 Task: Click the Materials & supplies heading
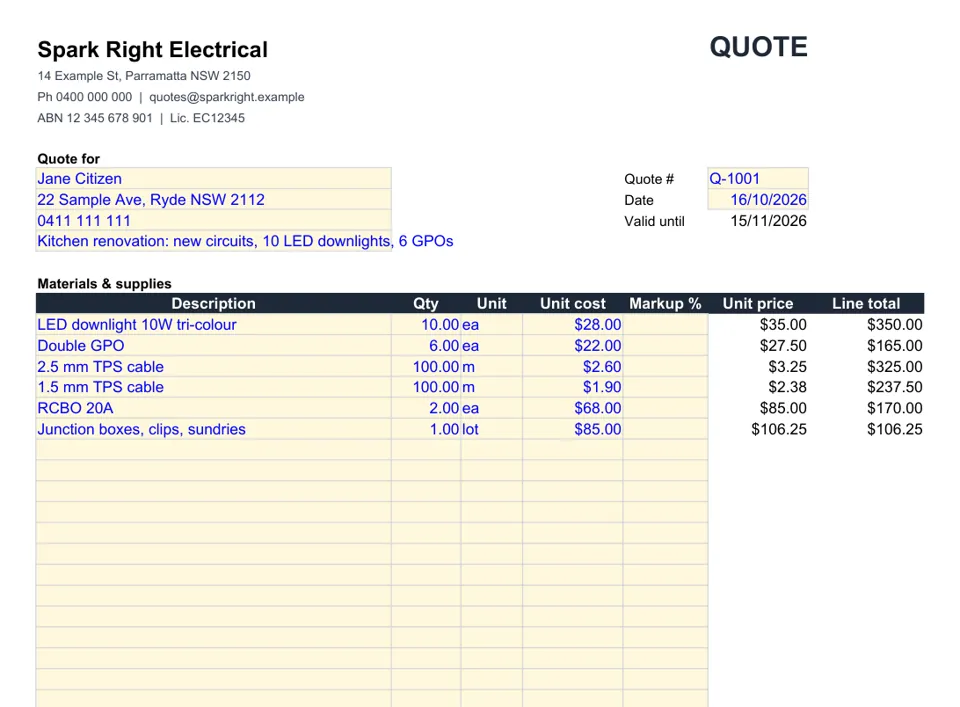[x=104, y=284]
